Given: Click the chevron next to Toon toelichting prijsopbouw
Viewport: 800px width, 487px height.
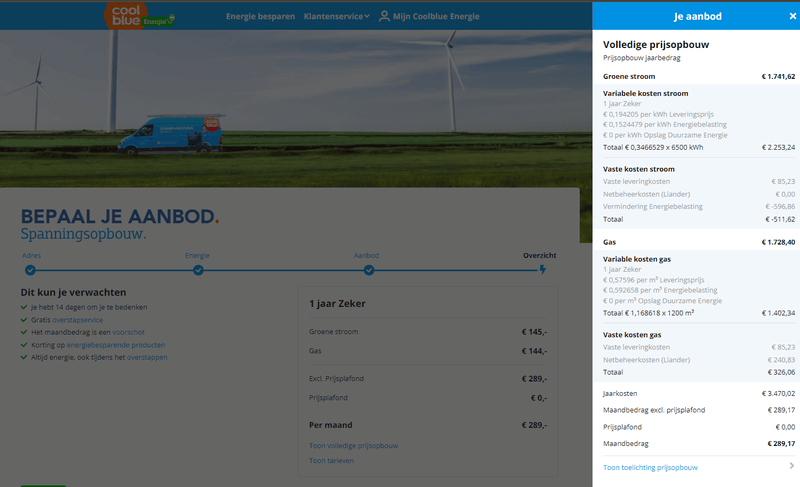Looking at the screenshot, I should (791, 466).
